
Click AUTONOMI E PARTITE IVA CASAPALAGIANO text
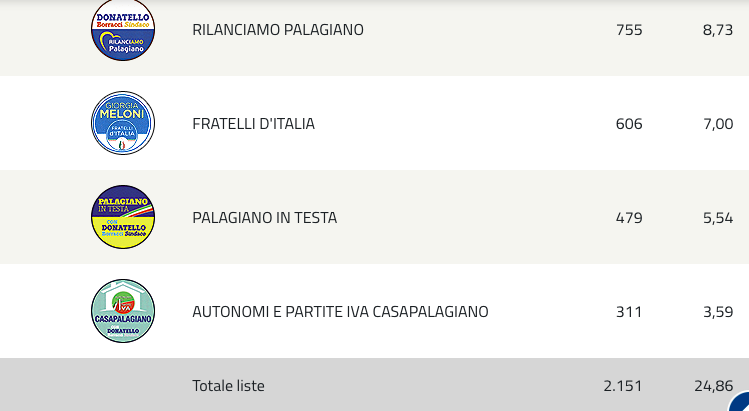340,312
